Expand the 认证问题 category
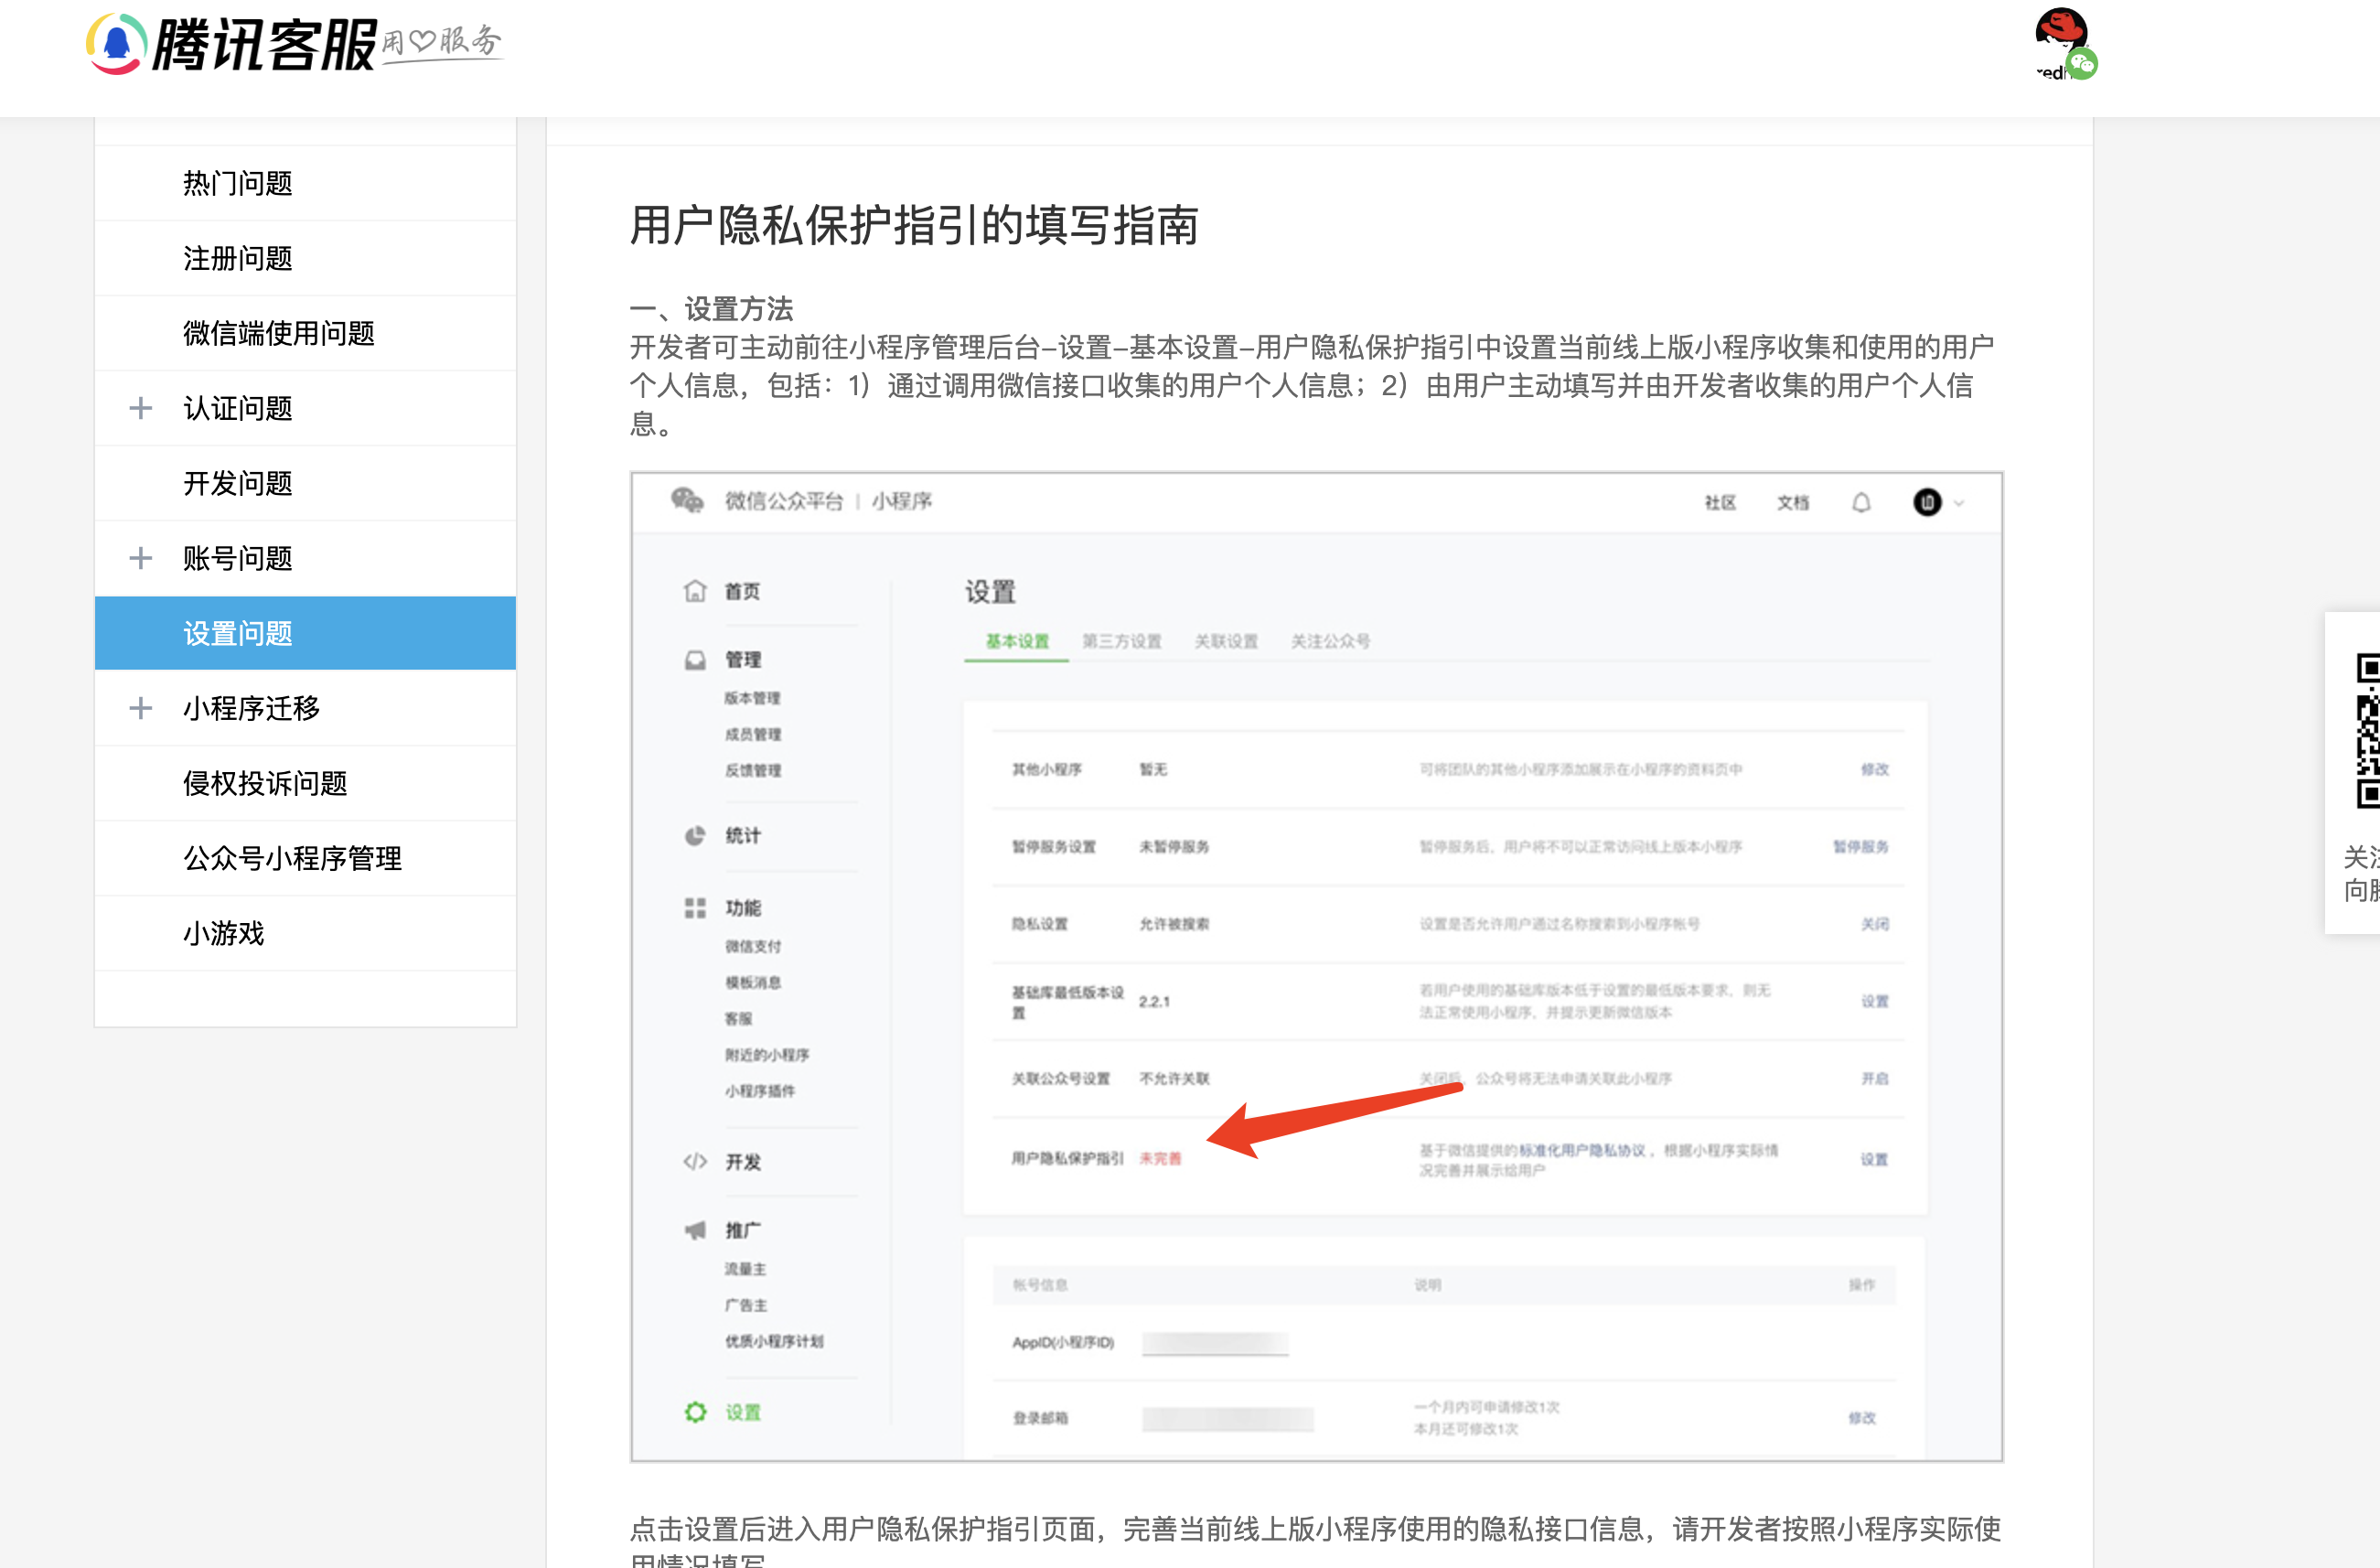2380x1568 pixels. (x=141, y=408)
